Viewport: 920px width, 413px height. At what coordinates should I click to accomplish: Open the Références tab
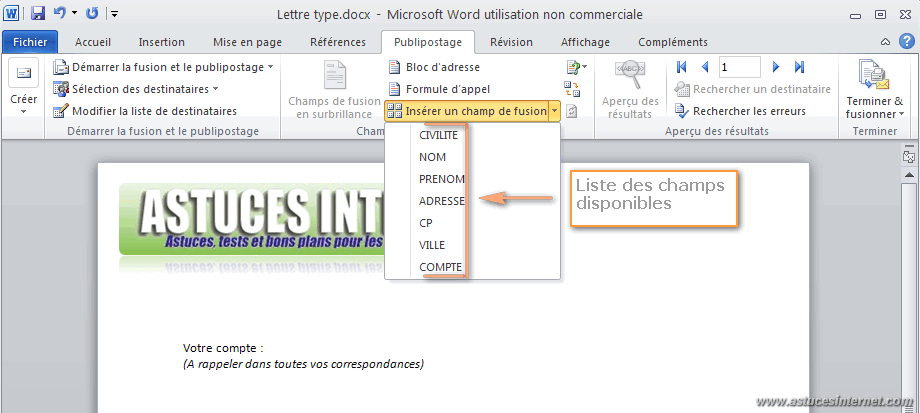click(338, 42)
